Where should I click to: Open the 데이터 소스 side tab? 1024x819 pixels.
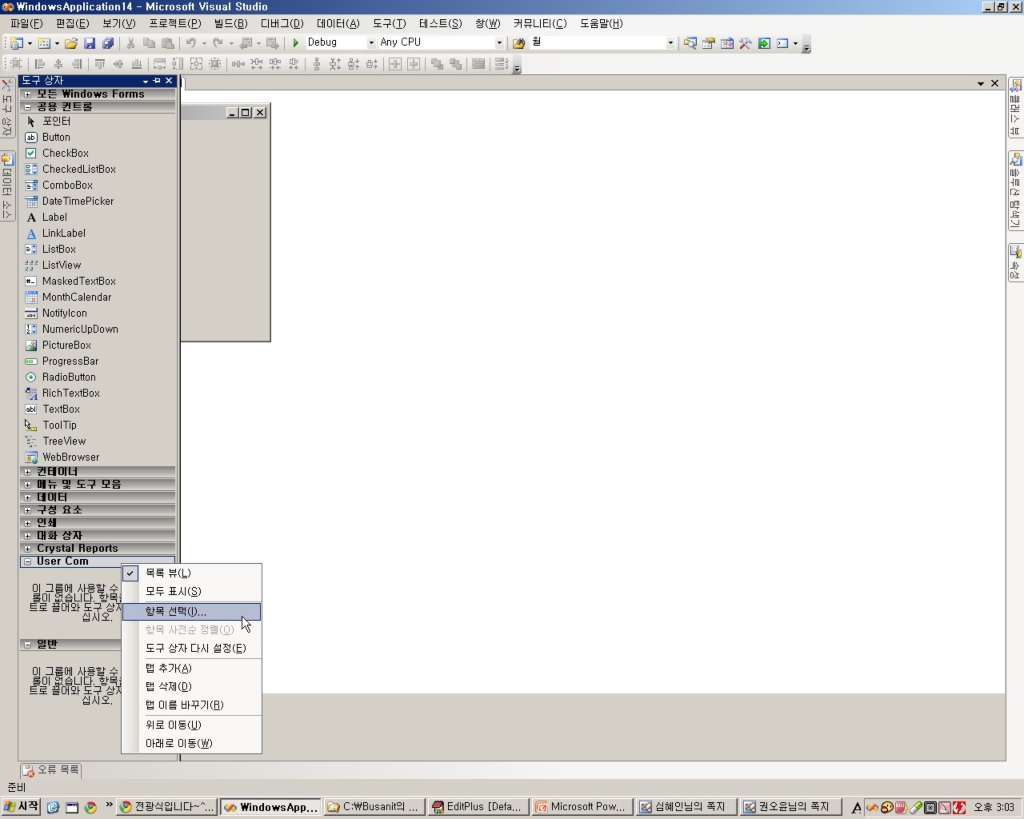click(7, 187)
